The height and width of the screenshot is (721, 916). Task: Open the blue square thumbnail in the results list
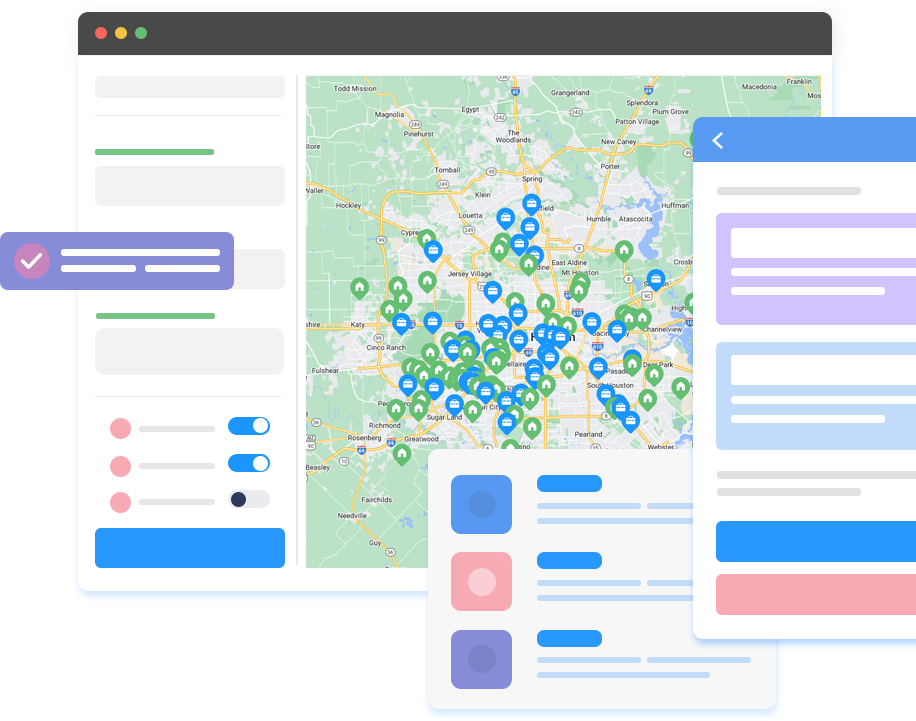pyautogui.click(x=481, y=504)
